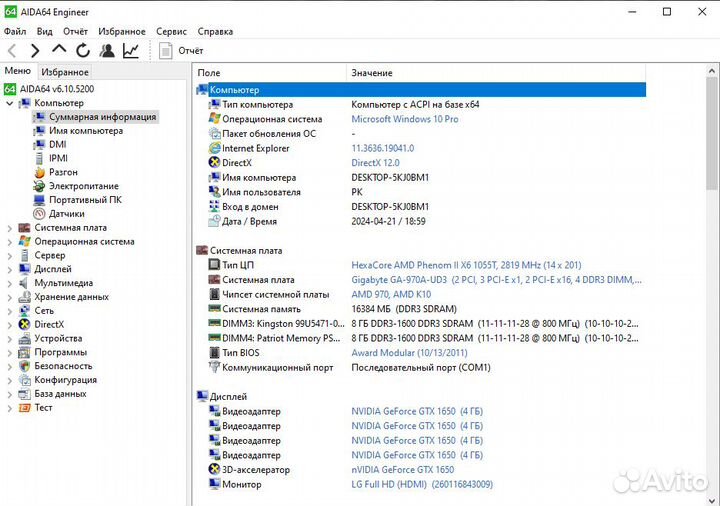Click the vertical scrollbar up arrow
Screen dimensions: 720x506
(712, 71)
